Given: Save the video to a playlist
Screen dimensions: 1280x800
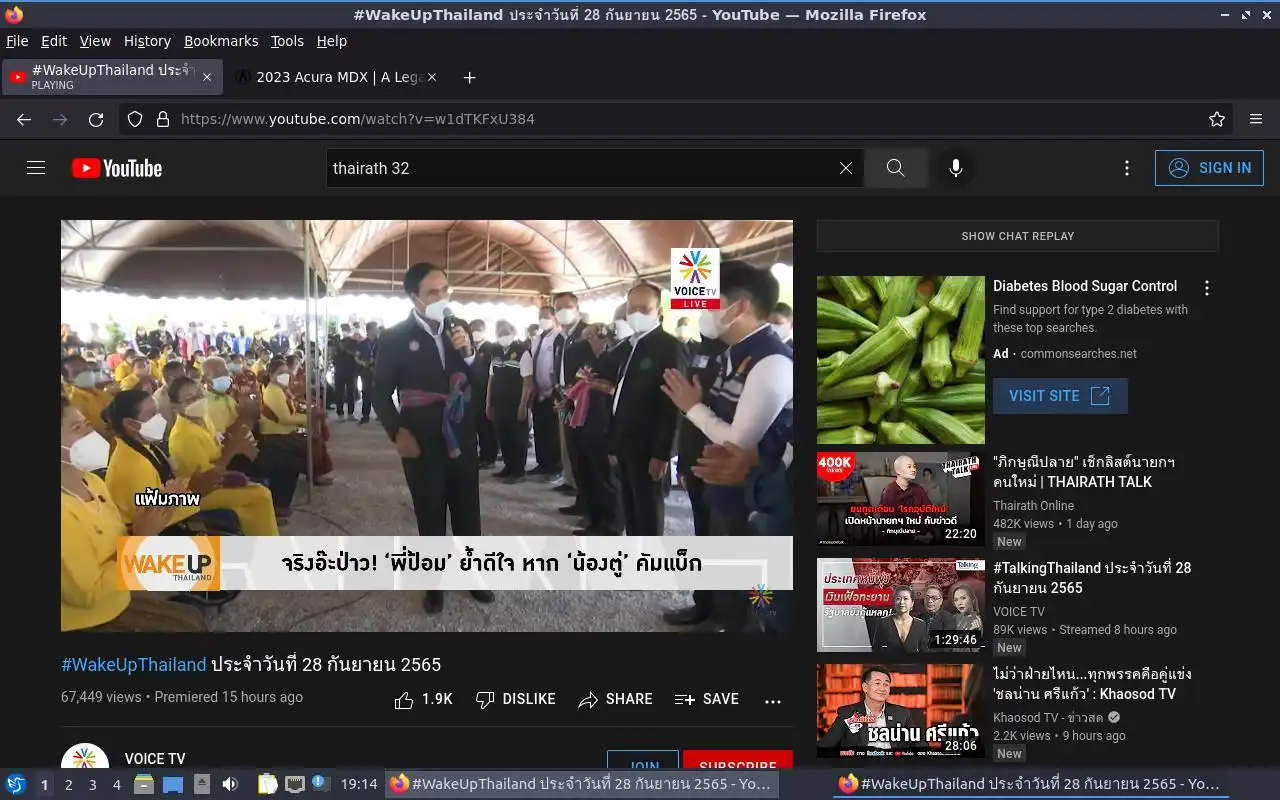Looking at the screenshot, I should (x=706, y=699).
